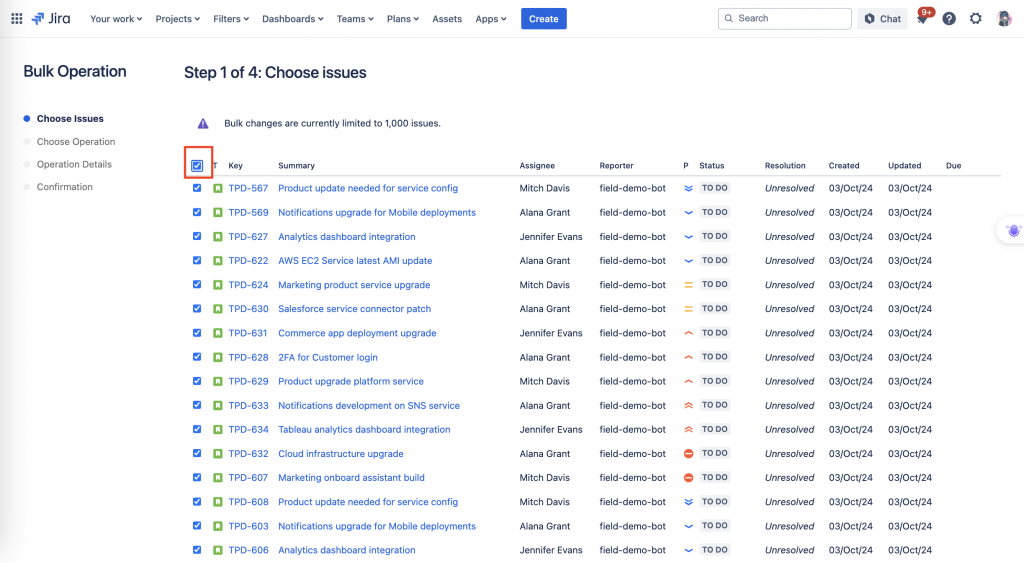Image resolution: width=1024 pixels, height=563 pixels.
Task: Open the Help question mark icon
Action: click(949, 19)
